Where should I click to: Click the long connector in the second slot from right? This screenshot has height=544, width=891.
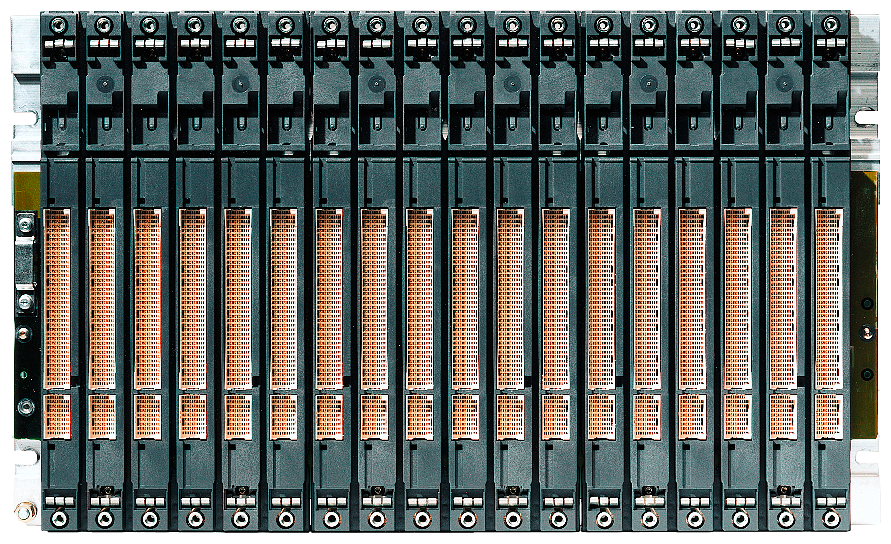(783, 298)
